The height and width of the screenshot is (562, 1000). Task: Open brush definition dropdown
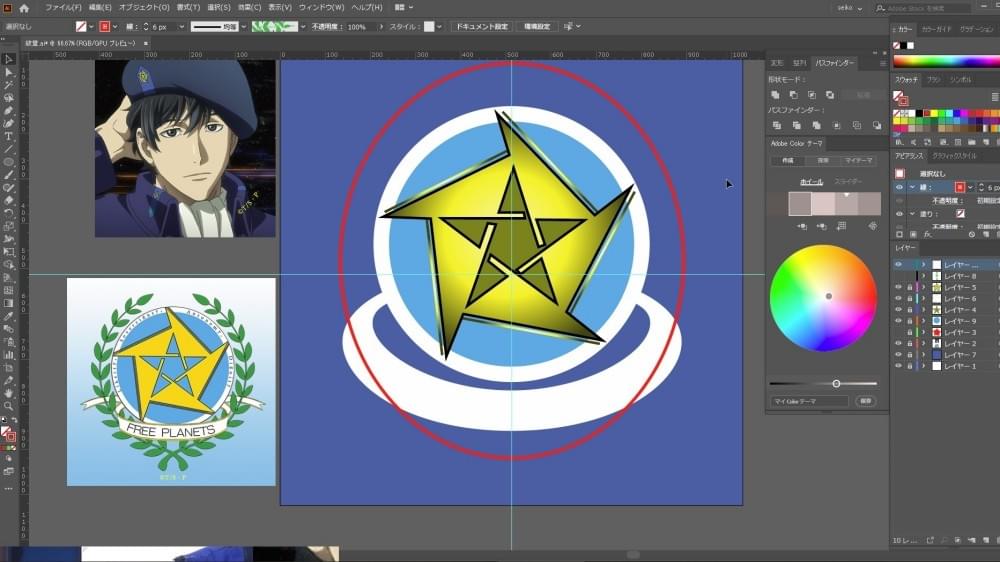tap(303, 27)
